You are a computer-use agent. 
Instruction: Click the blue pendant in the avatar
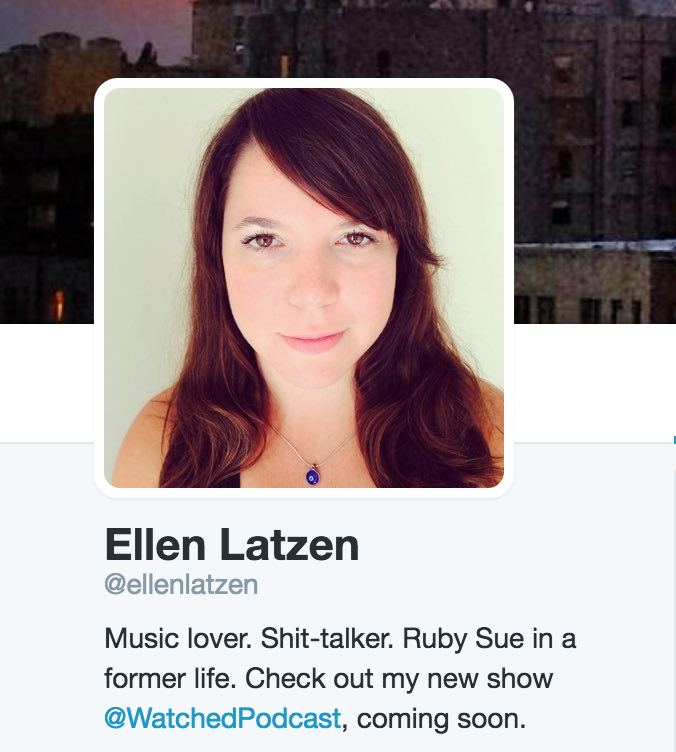(312, 476)
